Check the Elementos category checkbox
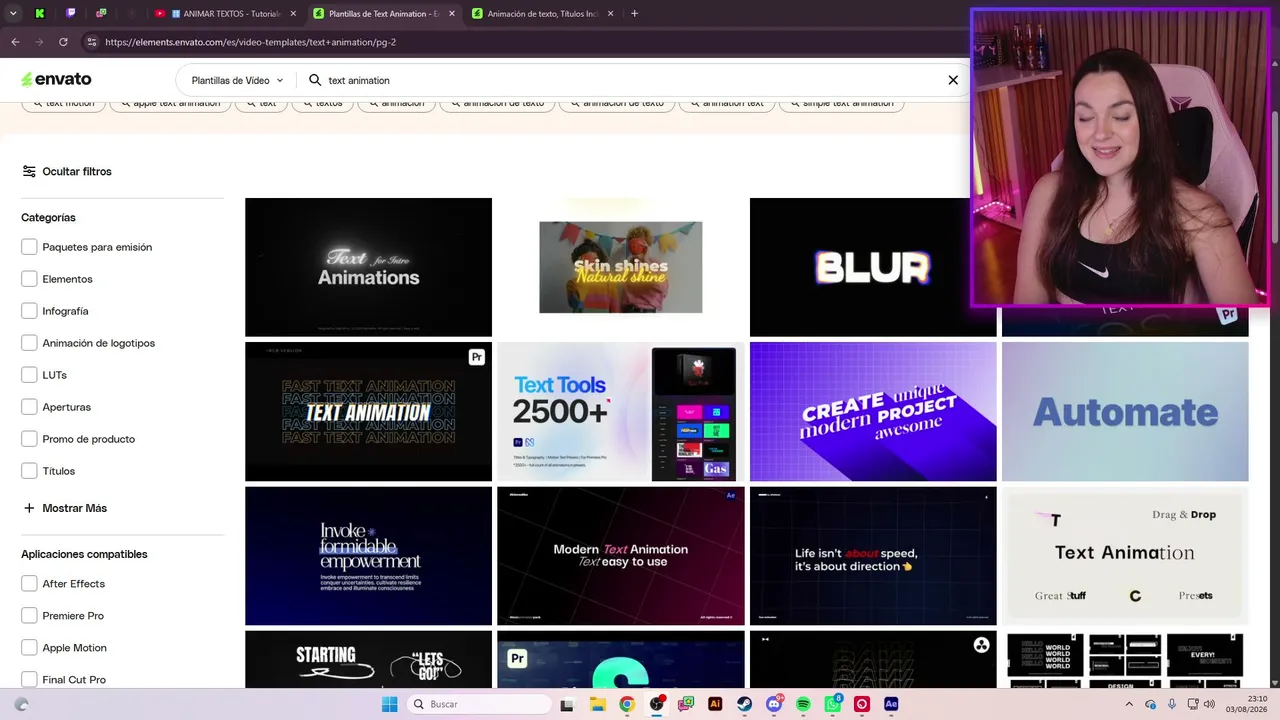Screen dimensions: 1280x720 point(29,279)
